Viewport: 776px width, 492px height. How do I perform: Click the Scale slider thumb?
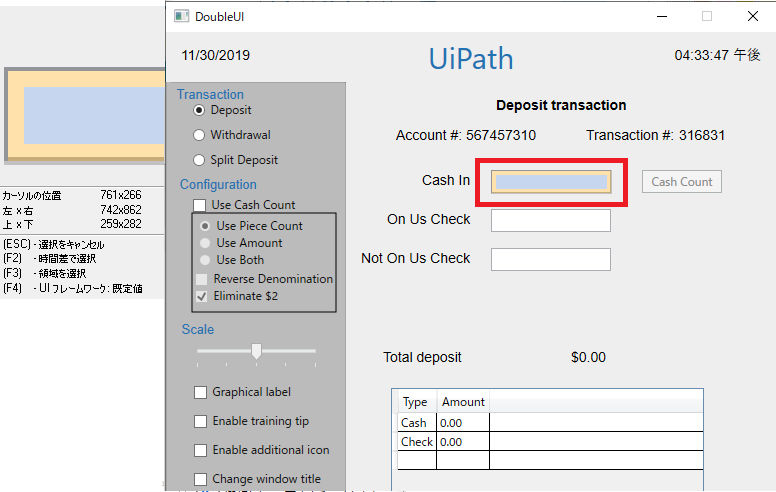257,351
